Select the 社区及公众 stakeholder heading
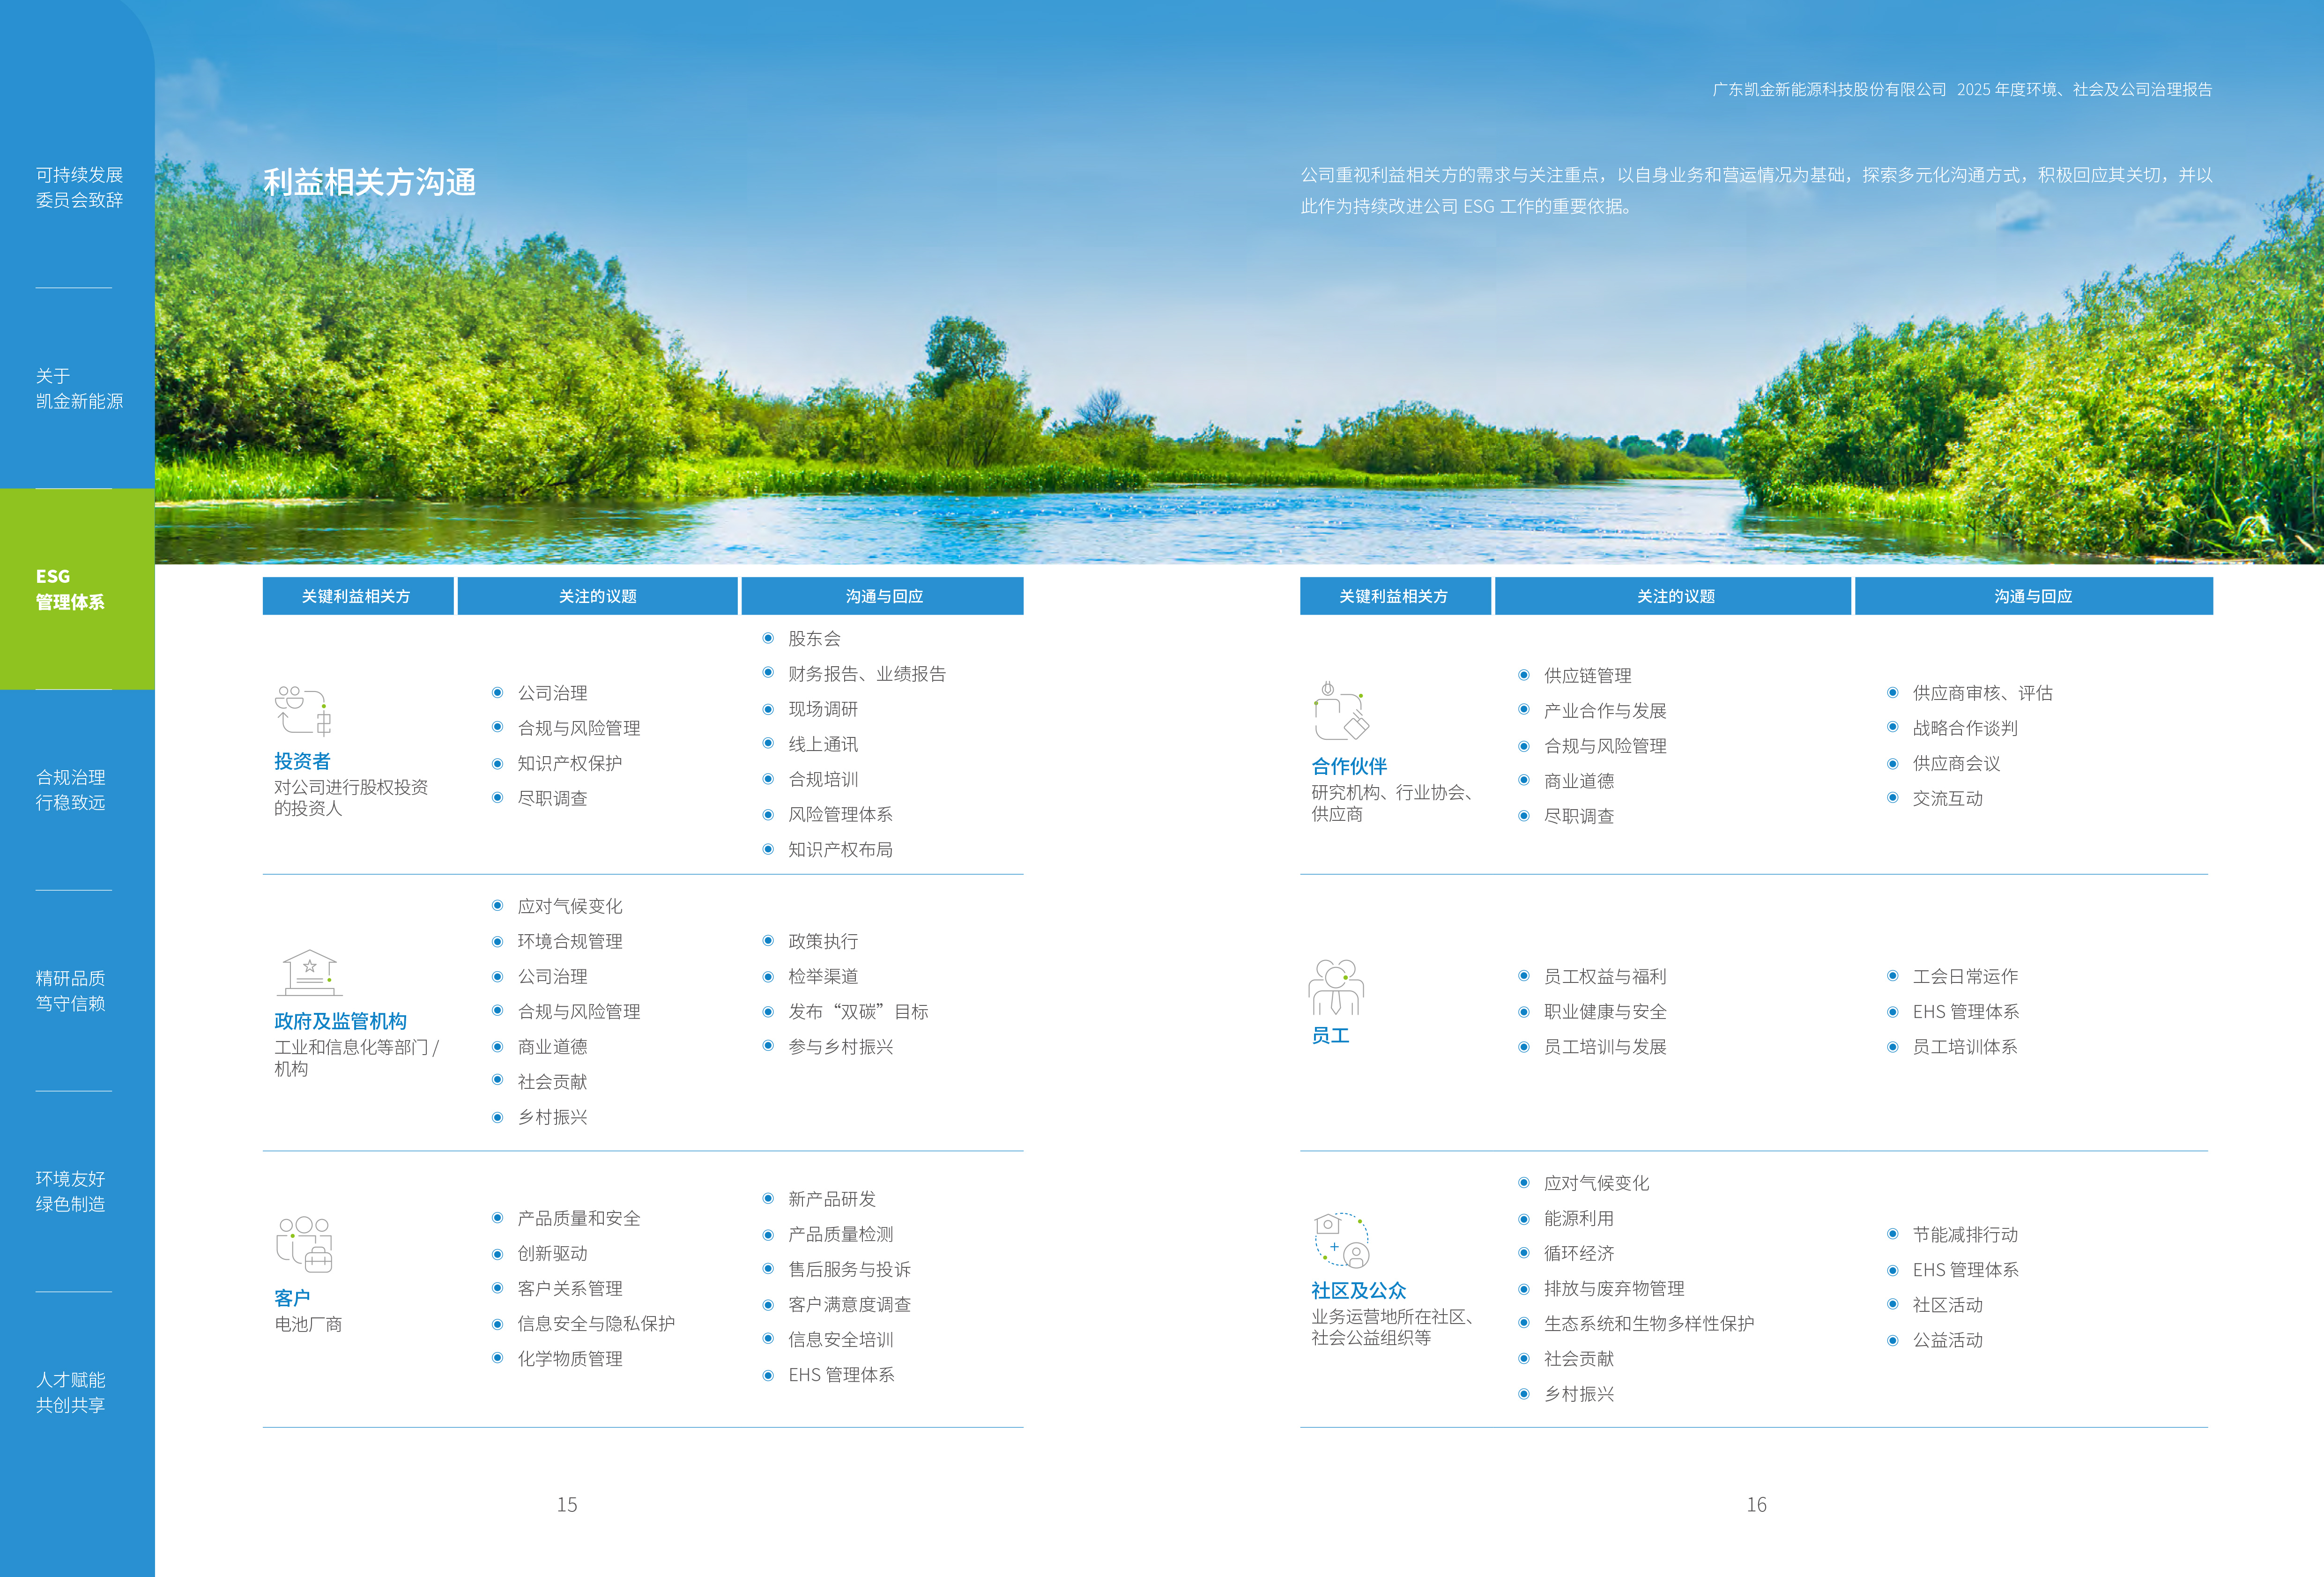This screenshot has width=2324, height=1577. 1358,1291
